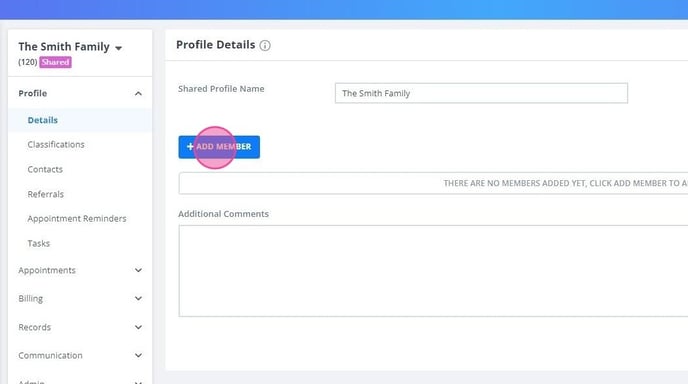Expand the Billing section chevron
This screenshot has height=384, width=688.
[x=138, y=298]
